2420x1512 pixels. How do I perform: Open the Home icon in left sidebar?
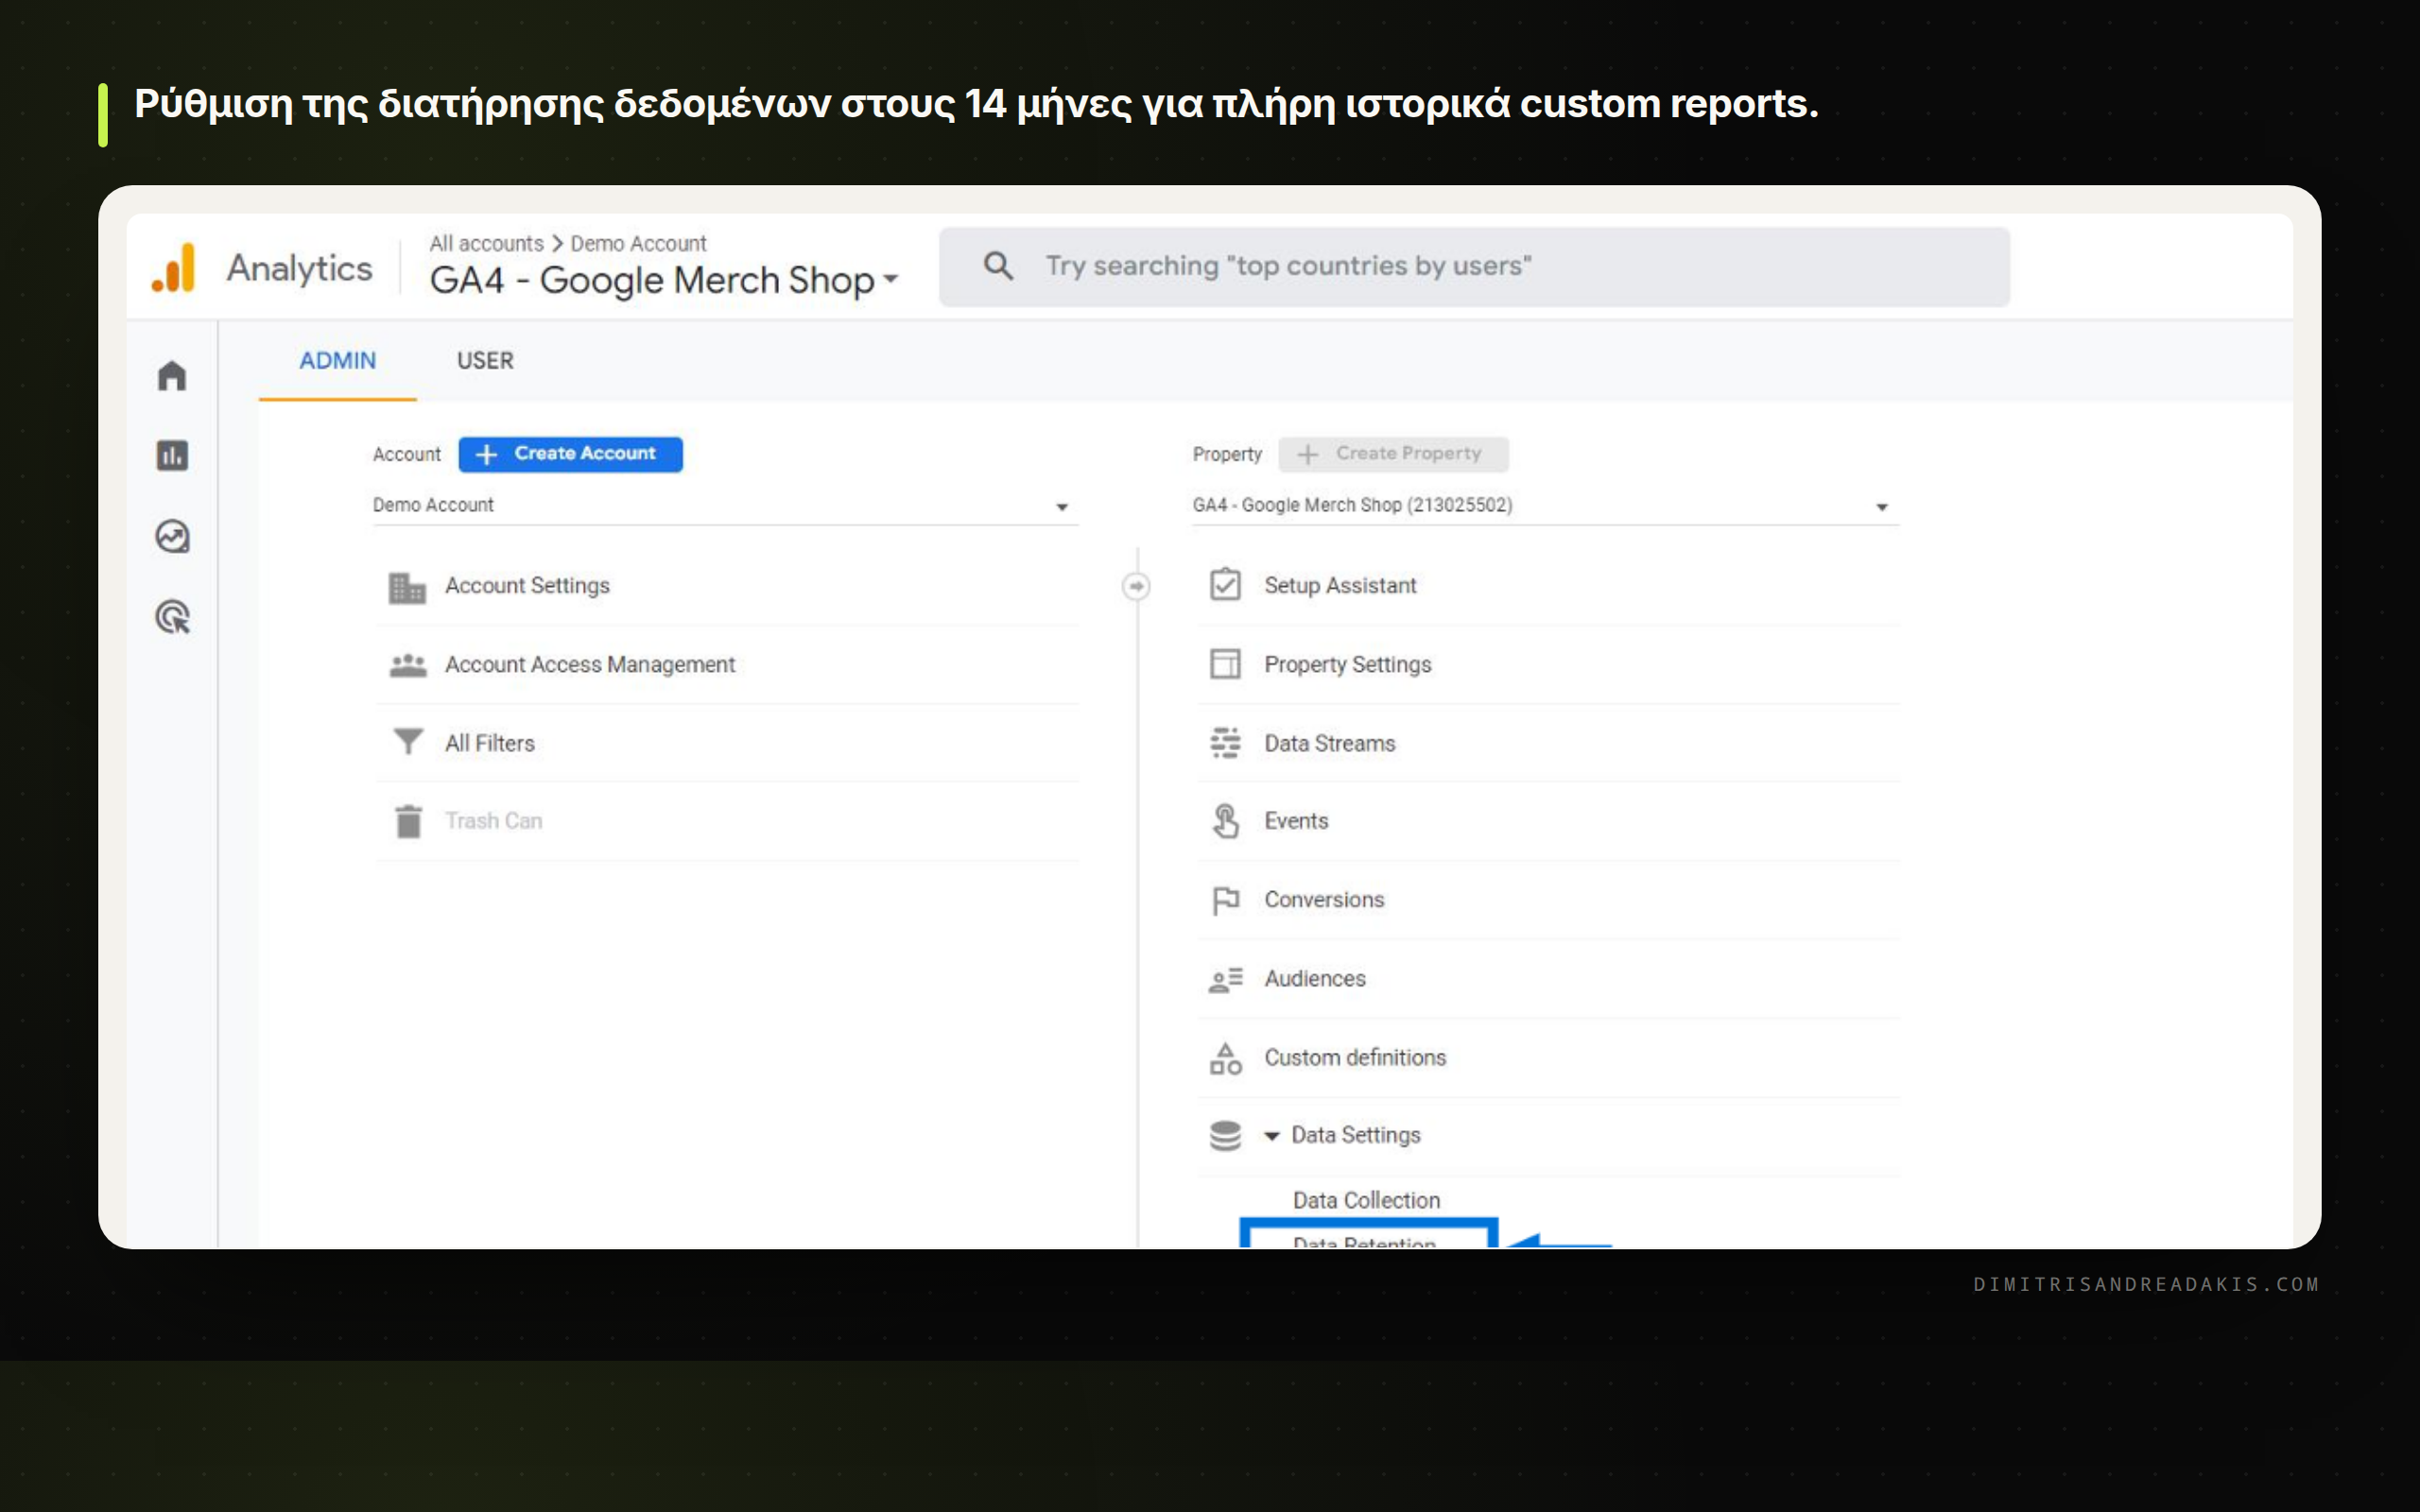(172, 376)
